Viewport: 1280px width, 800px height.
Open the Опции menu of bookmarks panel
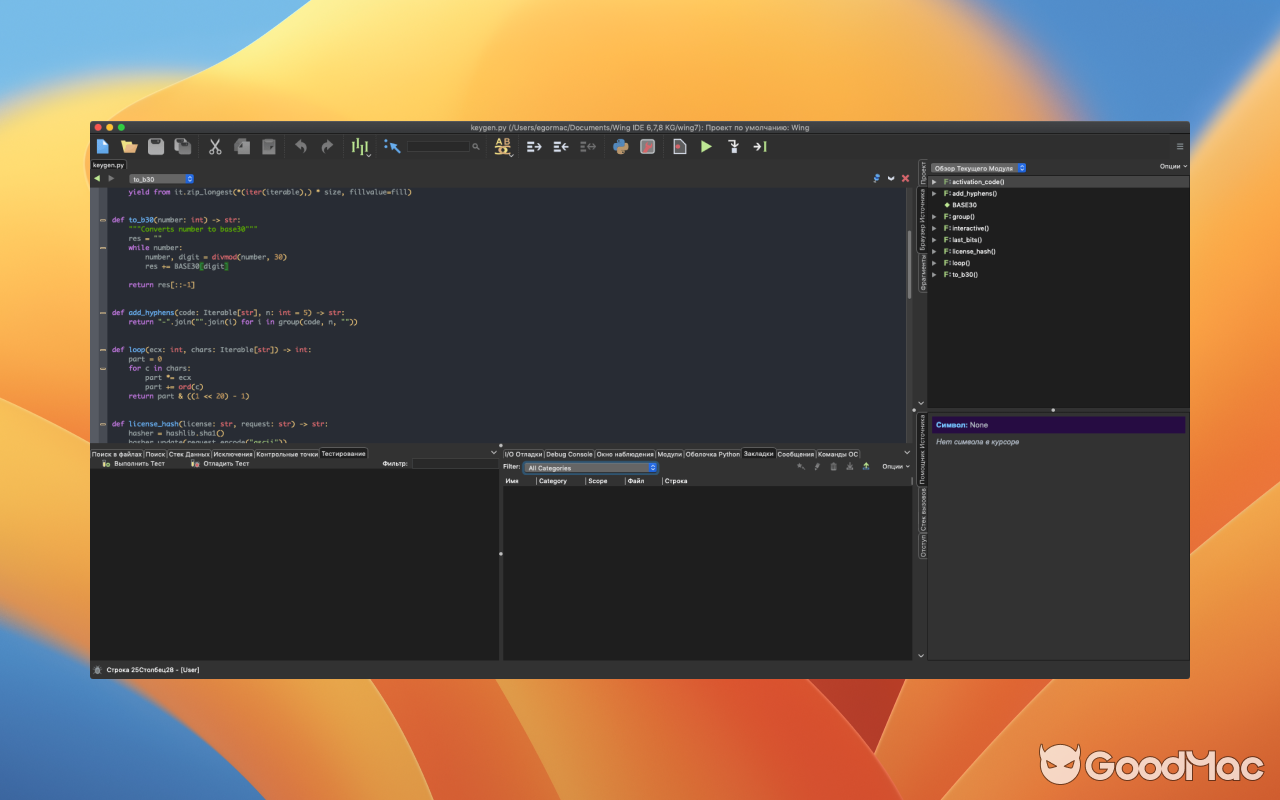[893, 466]
